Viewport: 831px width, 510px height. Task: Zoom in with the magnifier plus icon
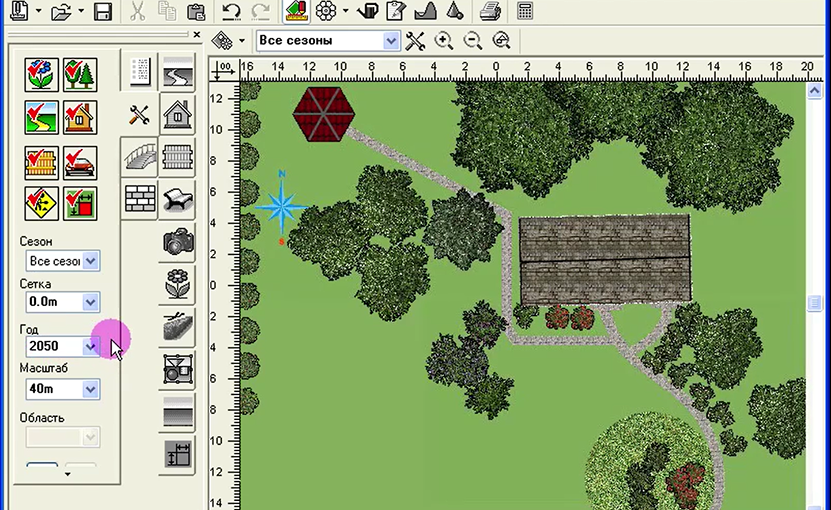pyautogui.click(x=444, y=41)
